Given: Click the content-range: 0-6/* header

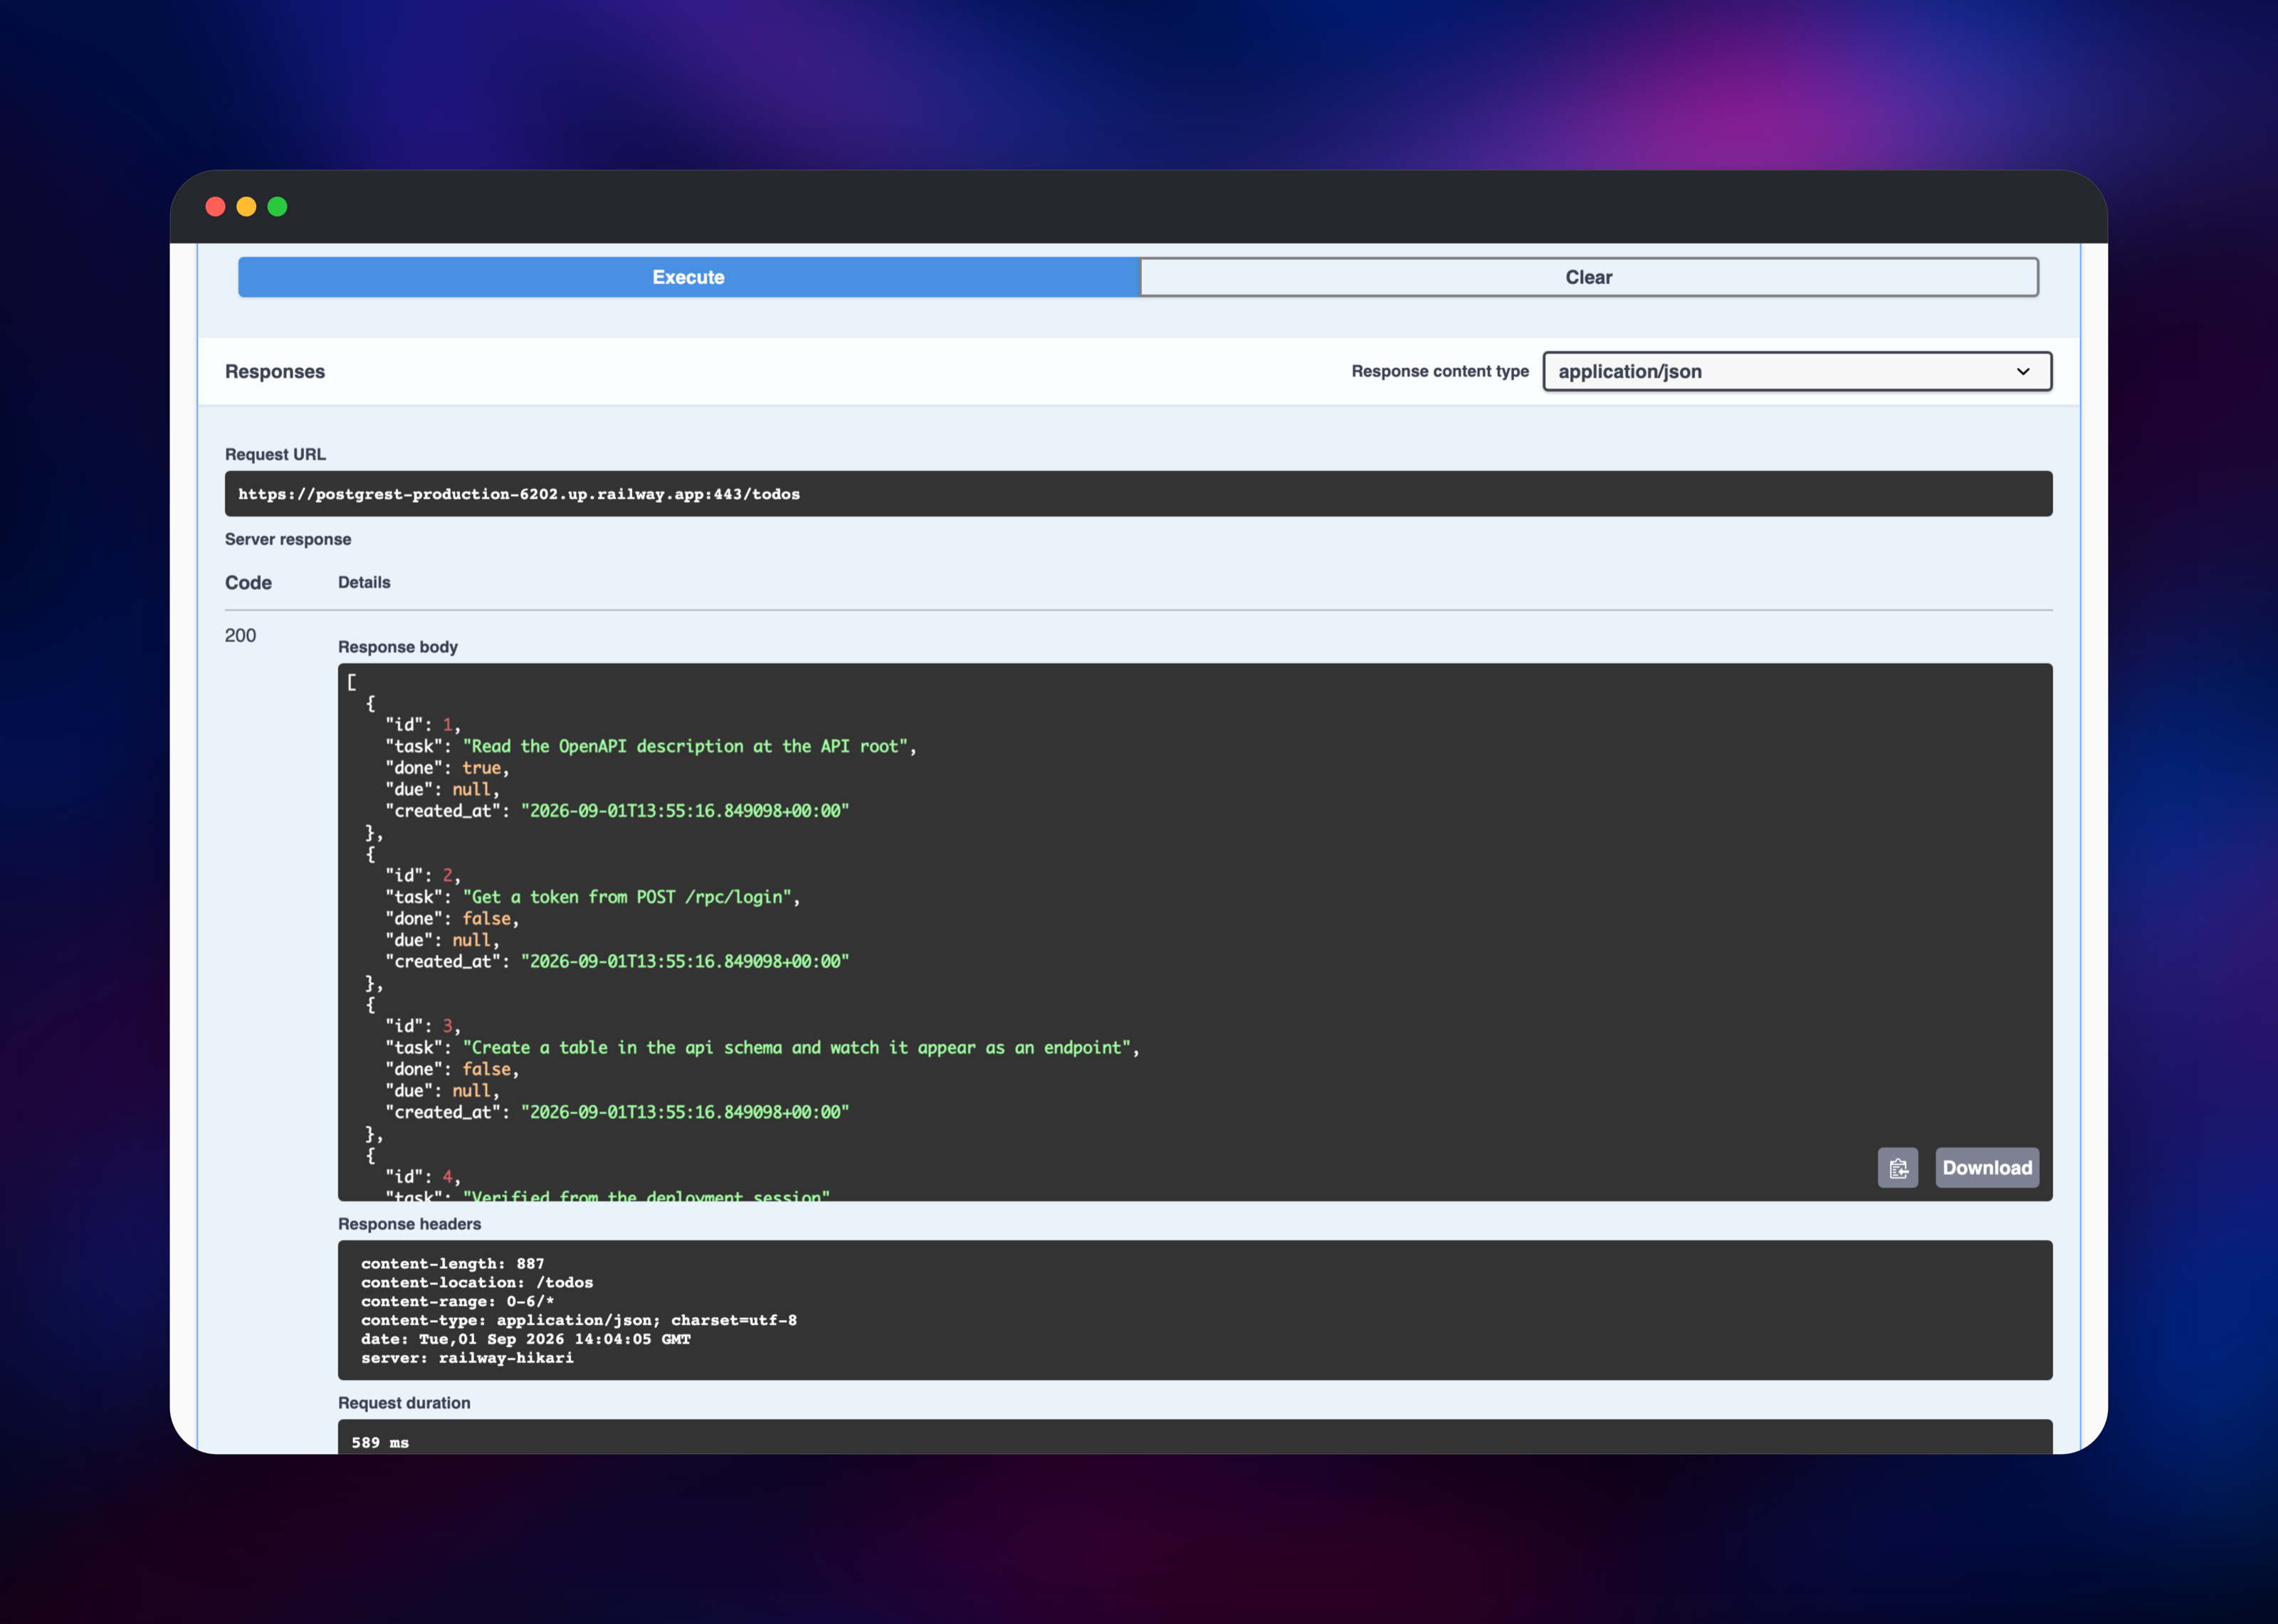Looking at the screenshot, I should (457, 1302).
